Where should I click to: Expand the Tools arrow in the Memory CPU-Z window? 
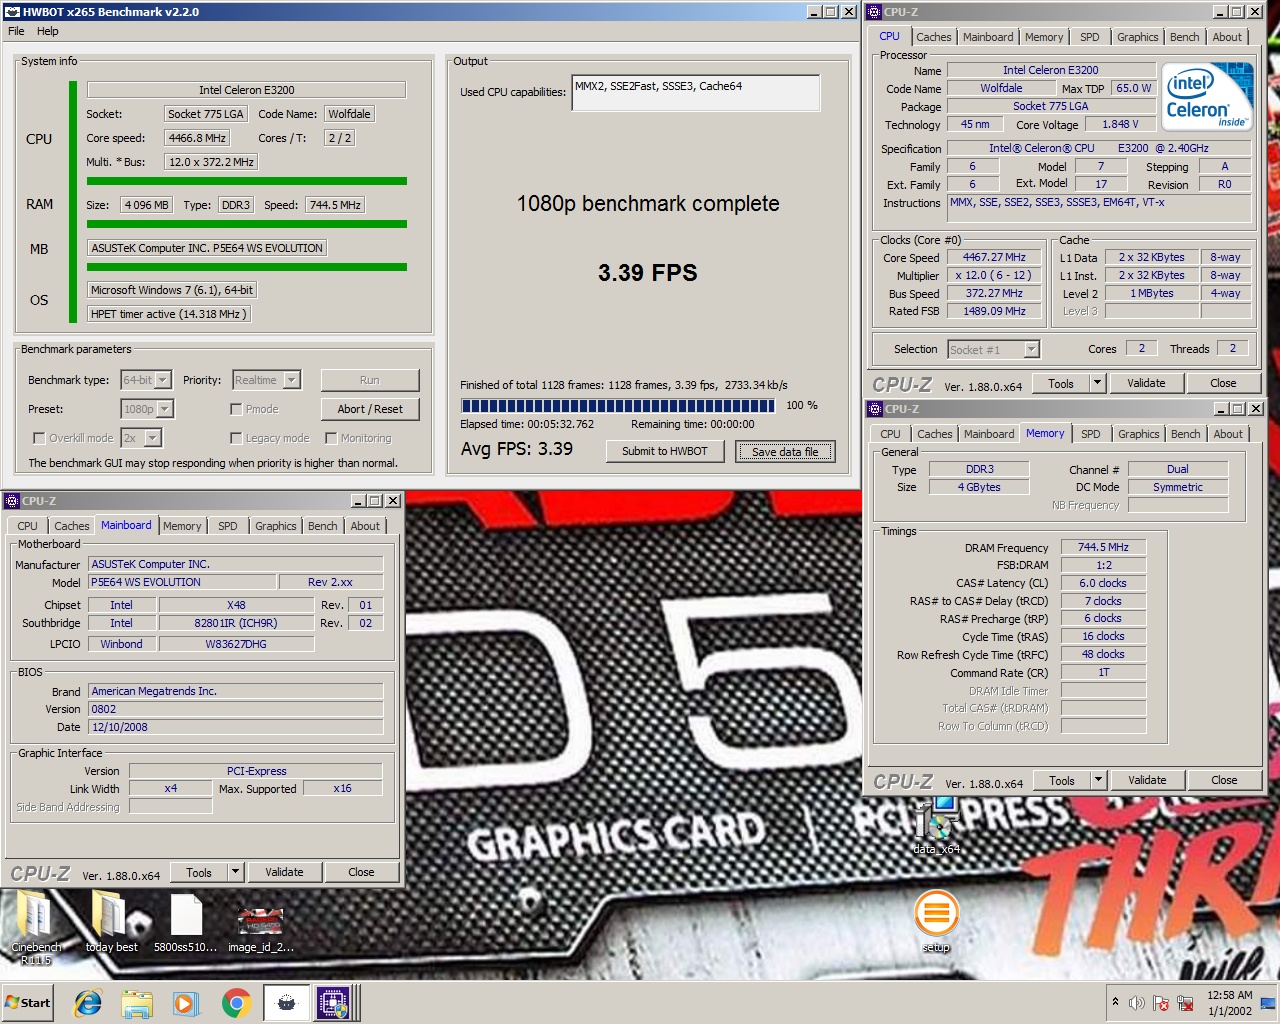coord(1098,780)
